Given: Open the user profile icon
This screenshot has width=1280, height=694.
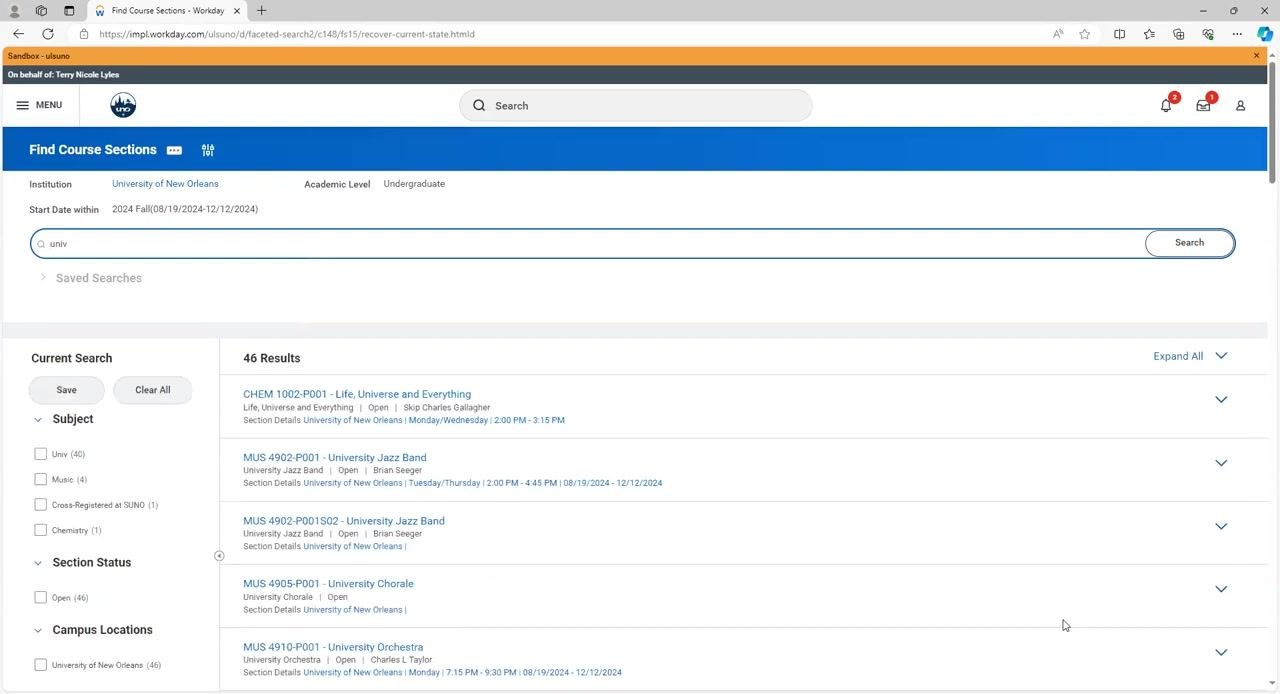Looking at the screenshot, I should [1240, 105].
